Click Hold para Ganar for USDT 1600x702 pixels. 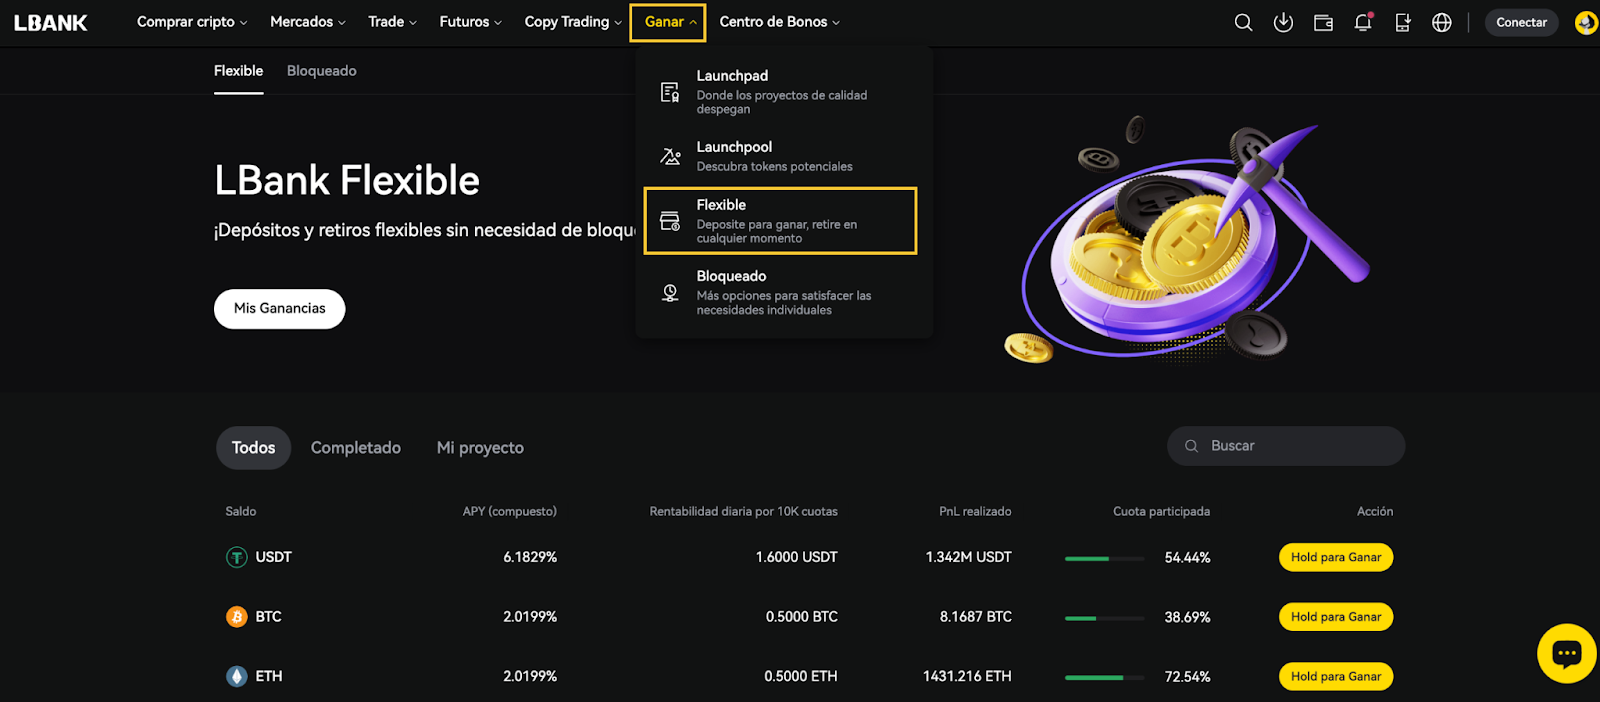[1336, 557]
